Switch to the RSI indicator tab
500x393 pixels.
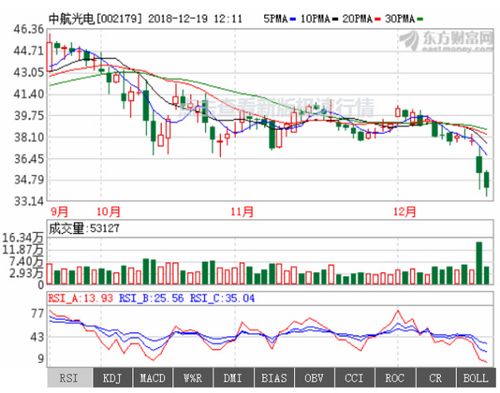[x=70, y=378]
